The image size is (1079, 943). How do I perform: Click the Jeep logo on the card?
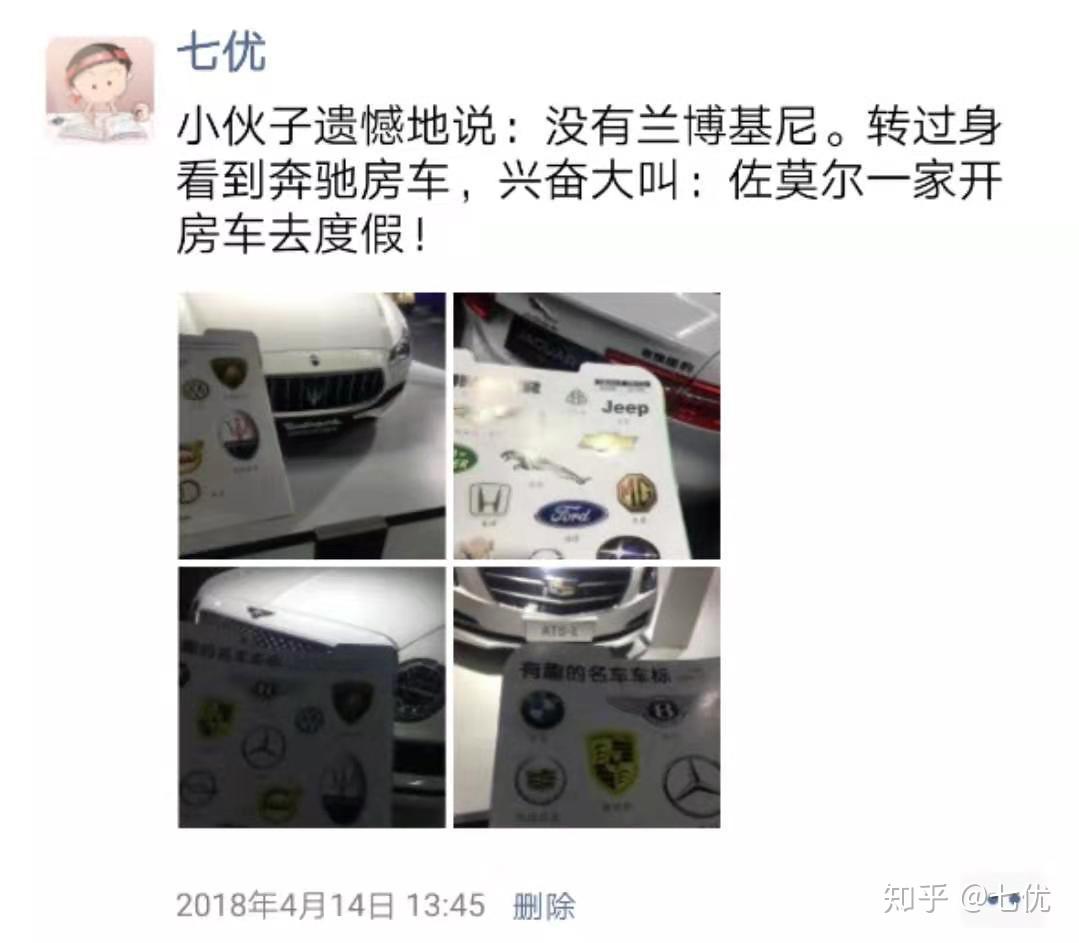[624, 407]
